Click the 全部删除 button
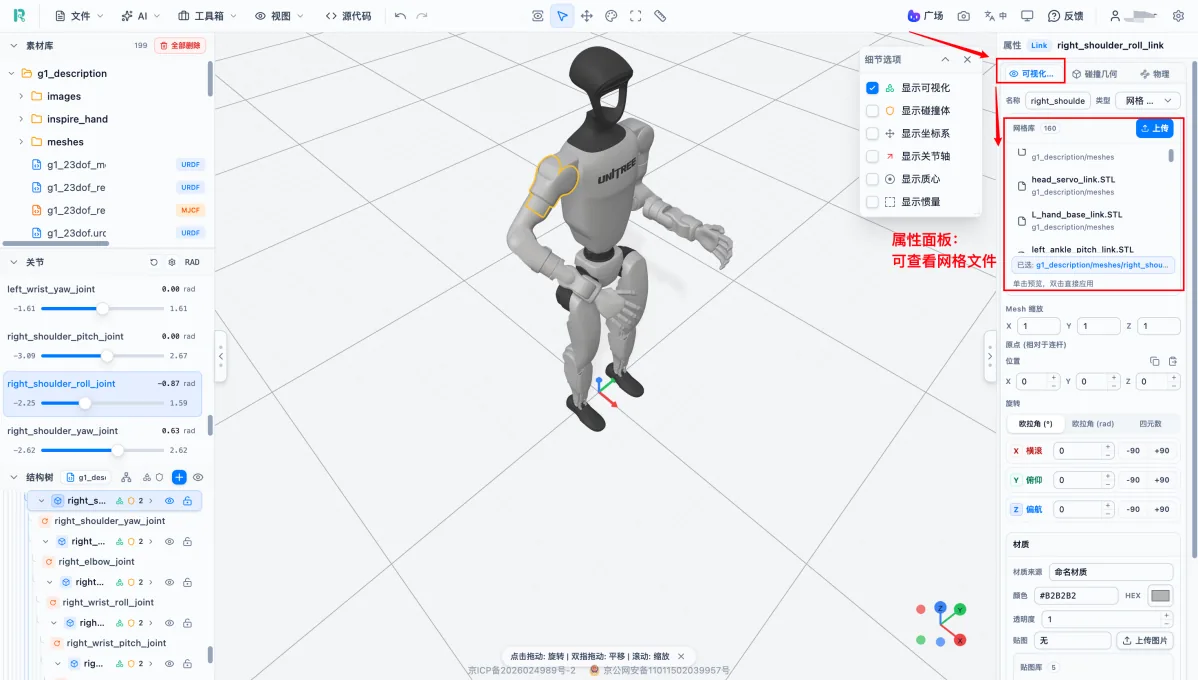This screenshot has height=680, width=1198. [x=180, y=46]
